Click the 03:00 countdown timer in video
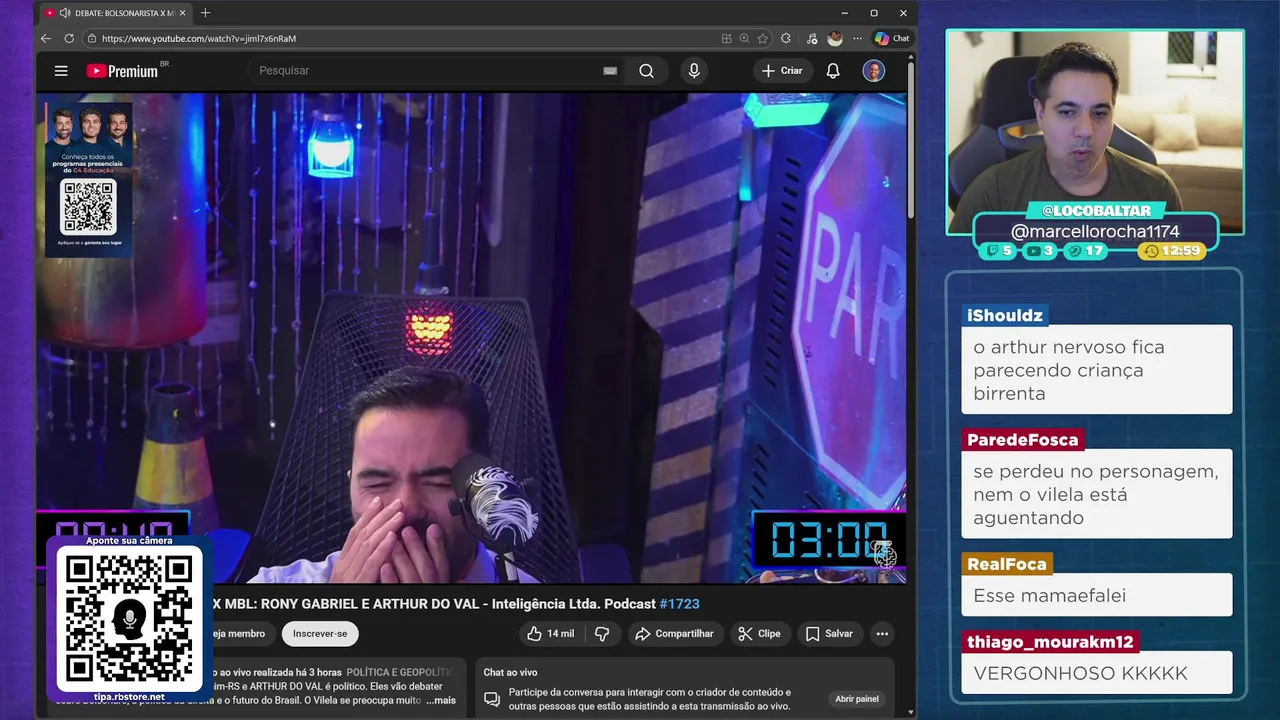1280x720 pixels. [x=828, y=541]
